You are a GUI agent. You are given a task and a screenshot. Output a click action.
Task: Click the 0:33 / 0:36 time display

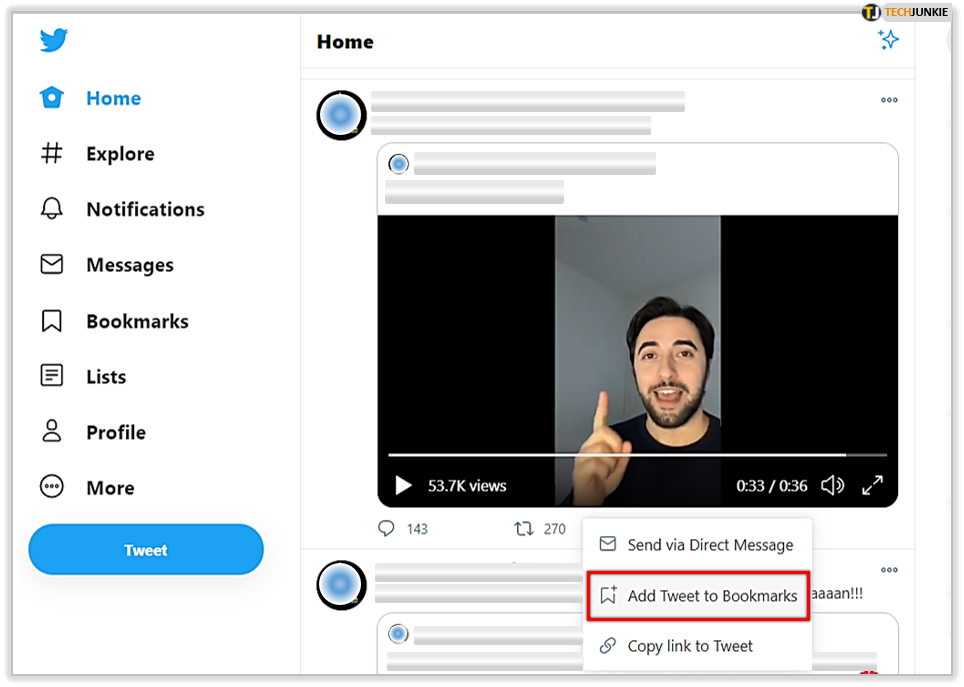[772, 486]
